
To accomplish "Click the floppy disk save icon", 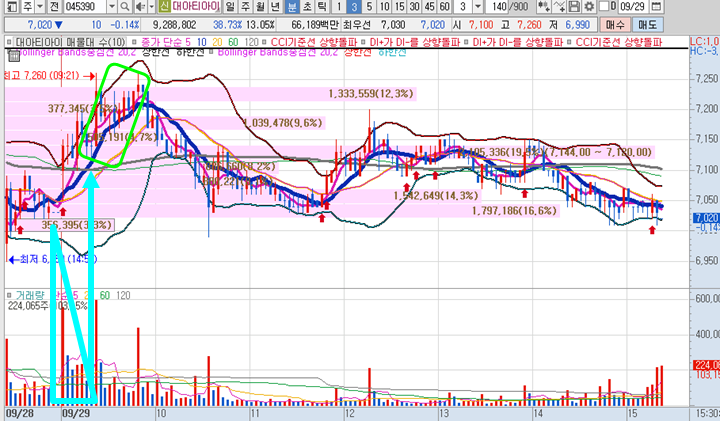I will point(574,6).
